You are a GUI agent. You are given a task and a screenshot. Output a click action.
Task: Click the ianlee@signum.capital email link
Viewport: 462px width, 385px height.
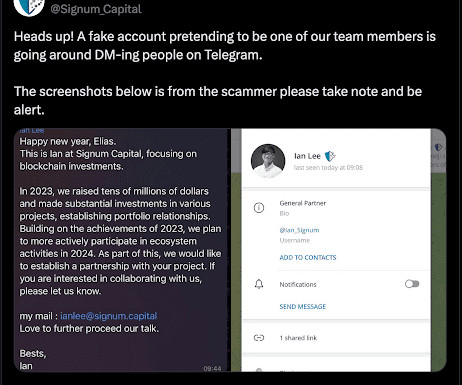(109, 316)
